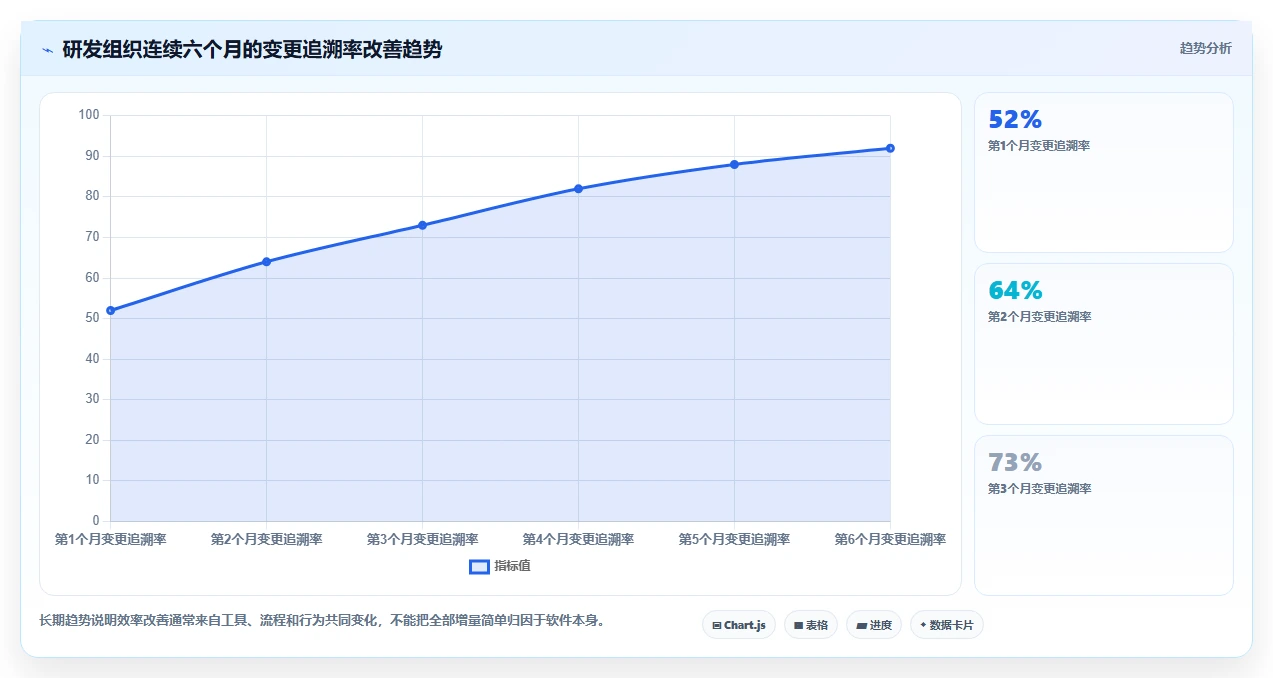Click the y-axis value 0
This screenshot has width=1273, height=678.
tap(96, 521)
